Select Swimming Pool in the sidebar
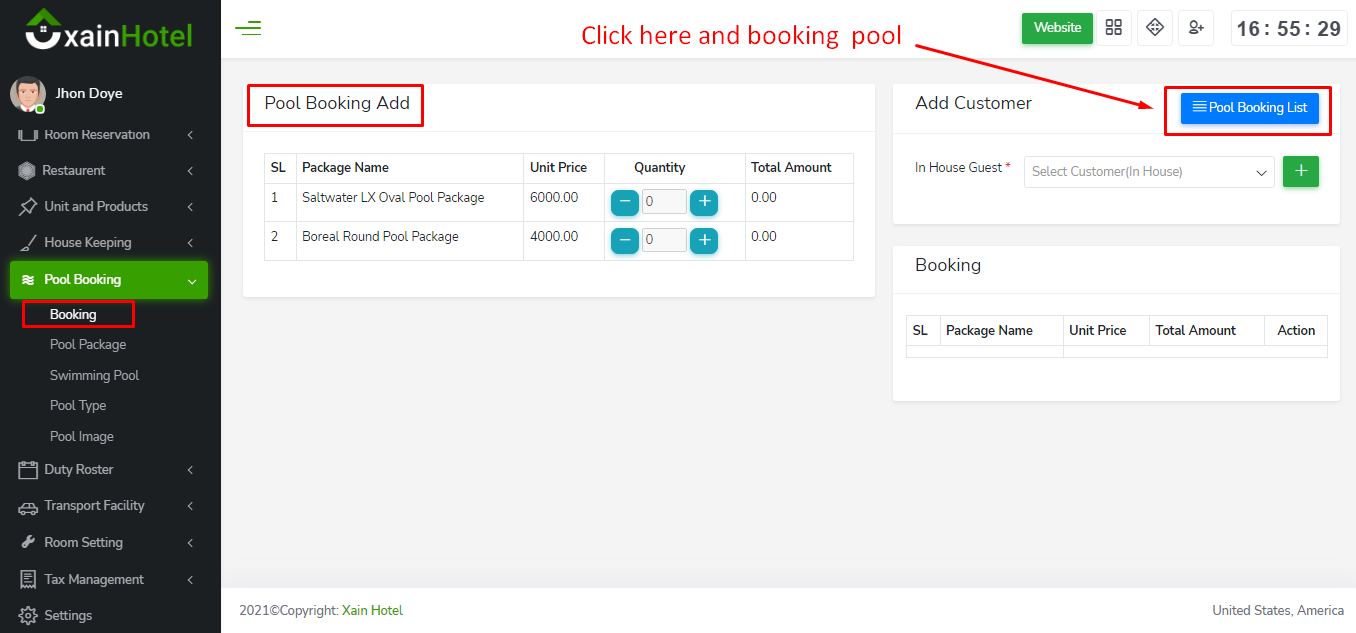The height and width of the screenshot is (633, 1356). [x=94, y=376]
